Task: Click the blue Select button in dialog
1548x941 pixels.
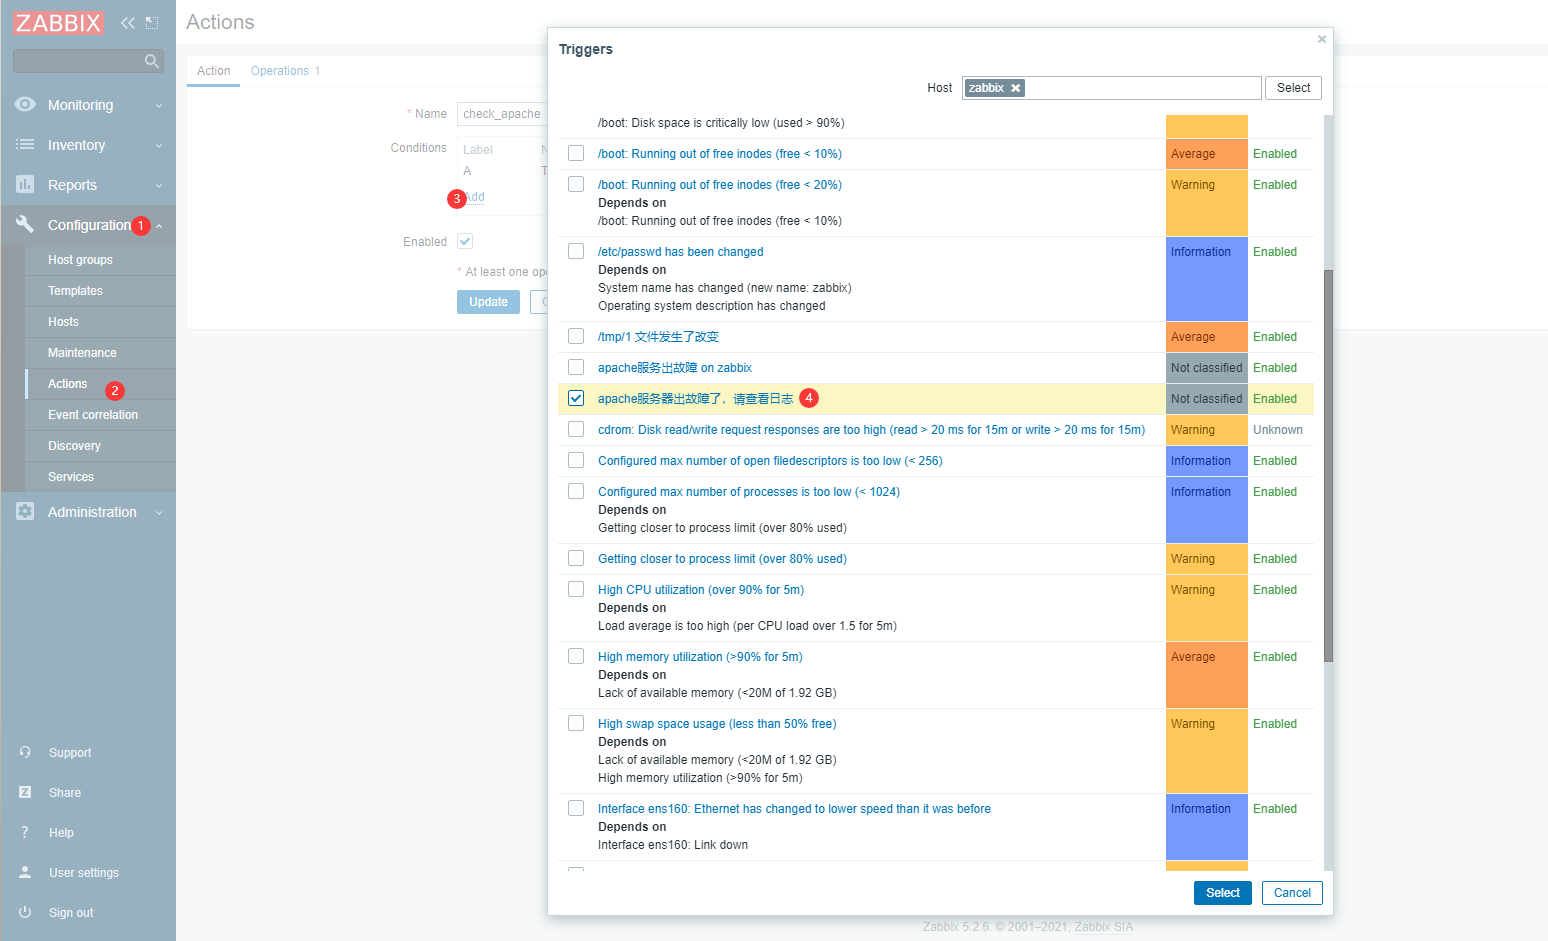Action: point(1223,893)
